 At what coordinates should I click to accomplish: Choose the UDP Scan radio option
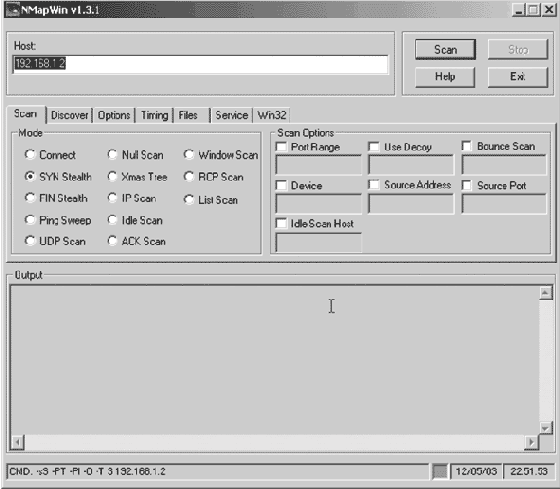(x=30, y=241)
